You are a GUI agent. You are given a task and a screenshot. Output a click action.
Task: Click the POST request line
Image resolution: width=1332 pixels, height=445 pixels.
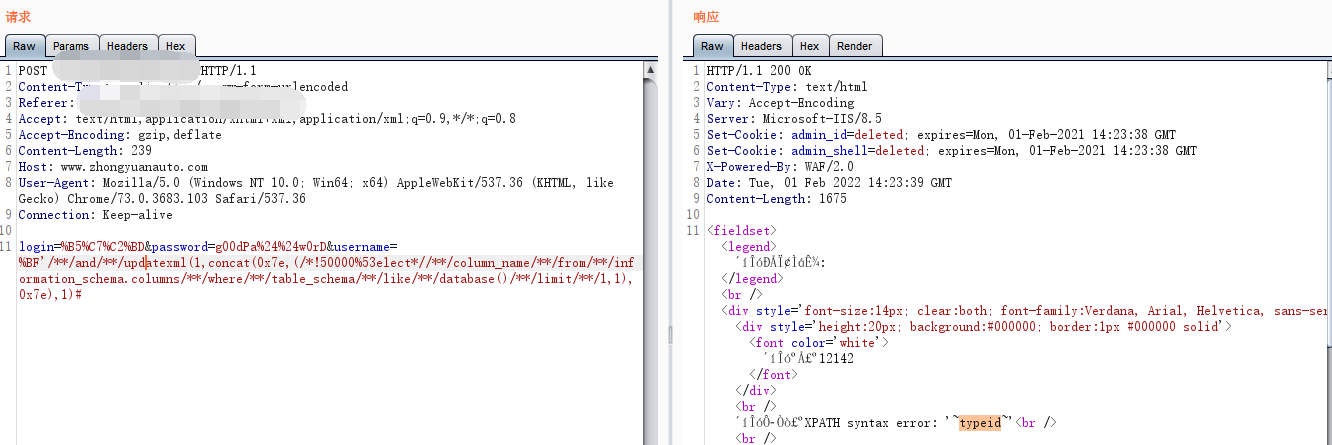point(138,71)
